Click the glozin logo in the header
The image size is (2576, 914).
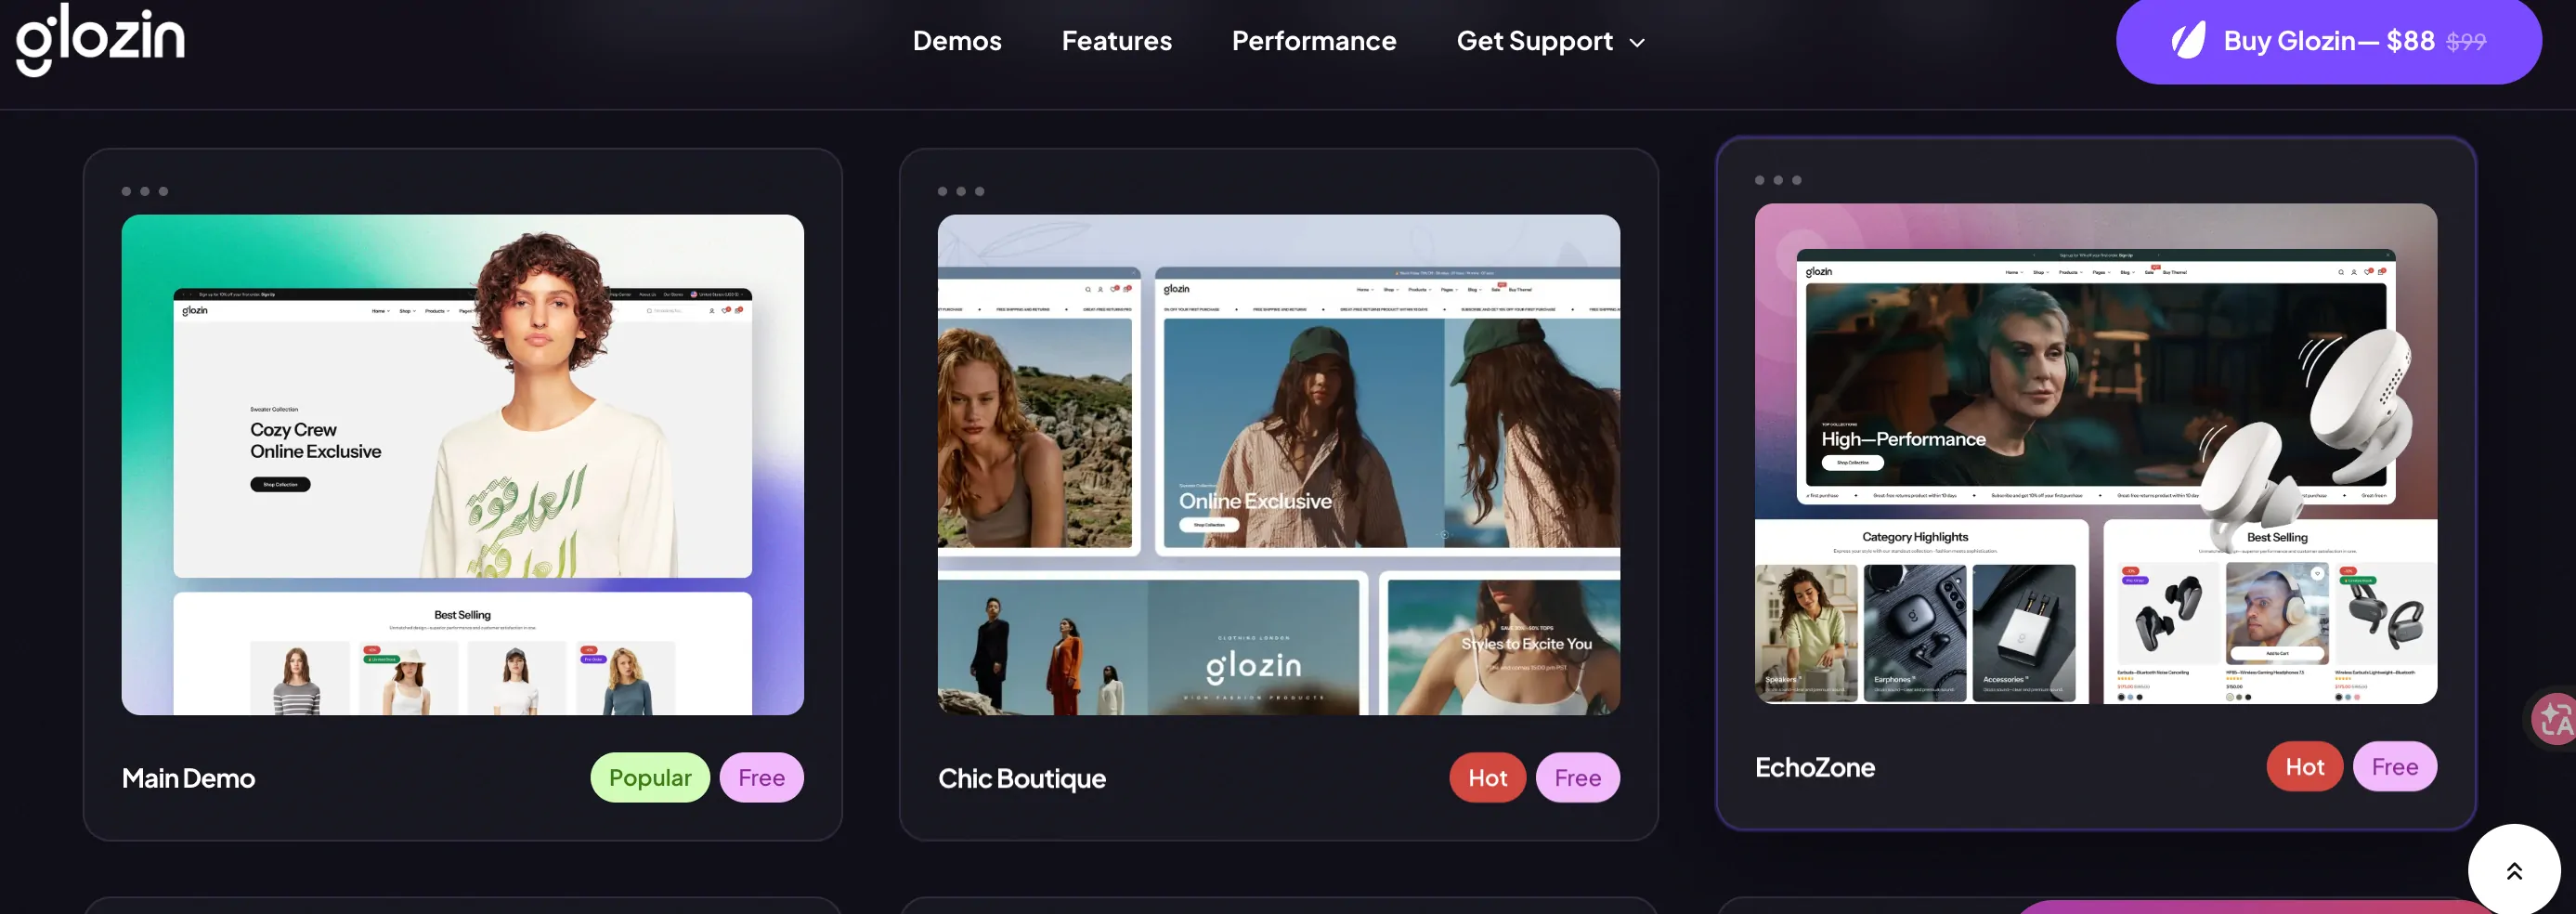pyautogui.click(x=101, y=38)
